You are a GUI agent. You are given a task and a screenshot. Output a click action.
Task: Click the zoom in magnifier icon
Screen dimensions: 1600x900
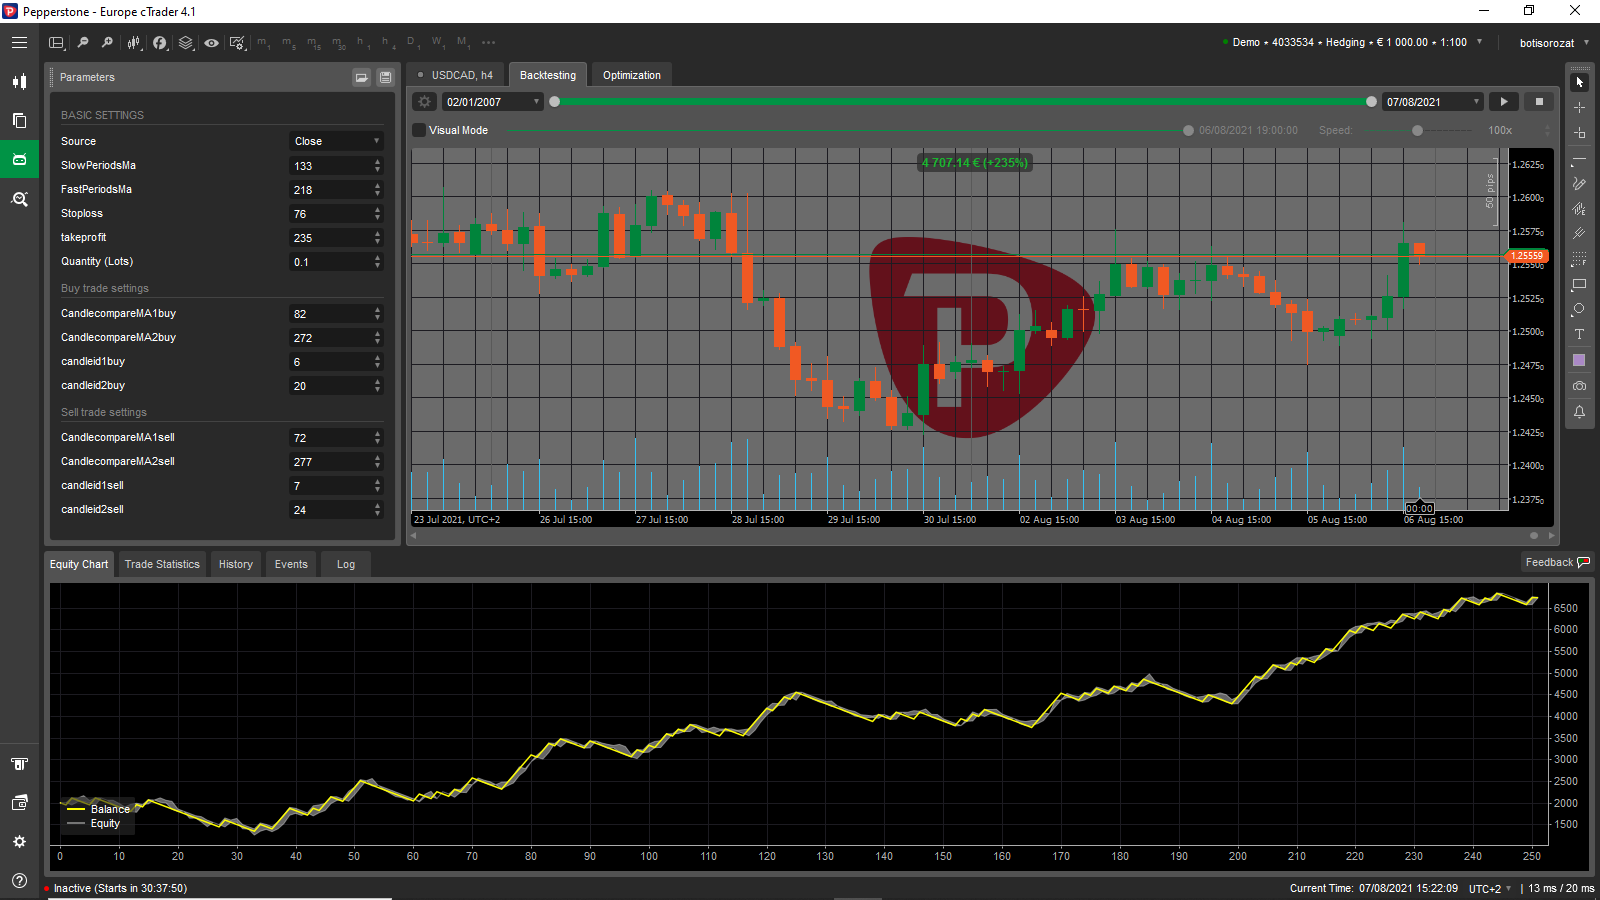[x=108, y=43]
